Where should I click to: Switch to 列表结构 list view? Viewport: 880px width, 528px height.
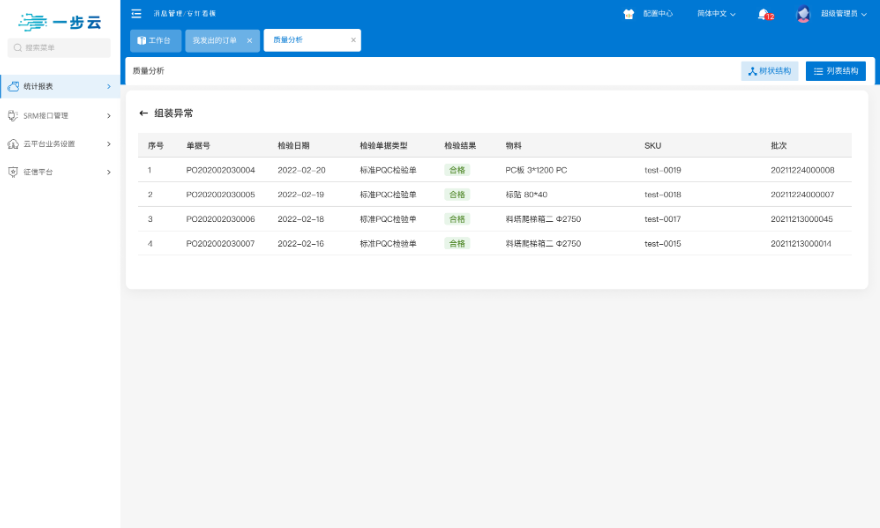(835, 71)
